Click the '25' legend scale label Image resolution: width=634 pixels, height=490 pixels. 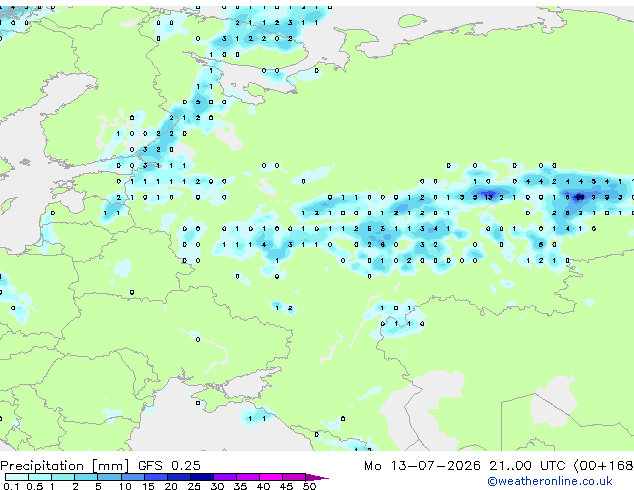[x=194, y=486]
